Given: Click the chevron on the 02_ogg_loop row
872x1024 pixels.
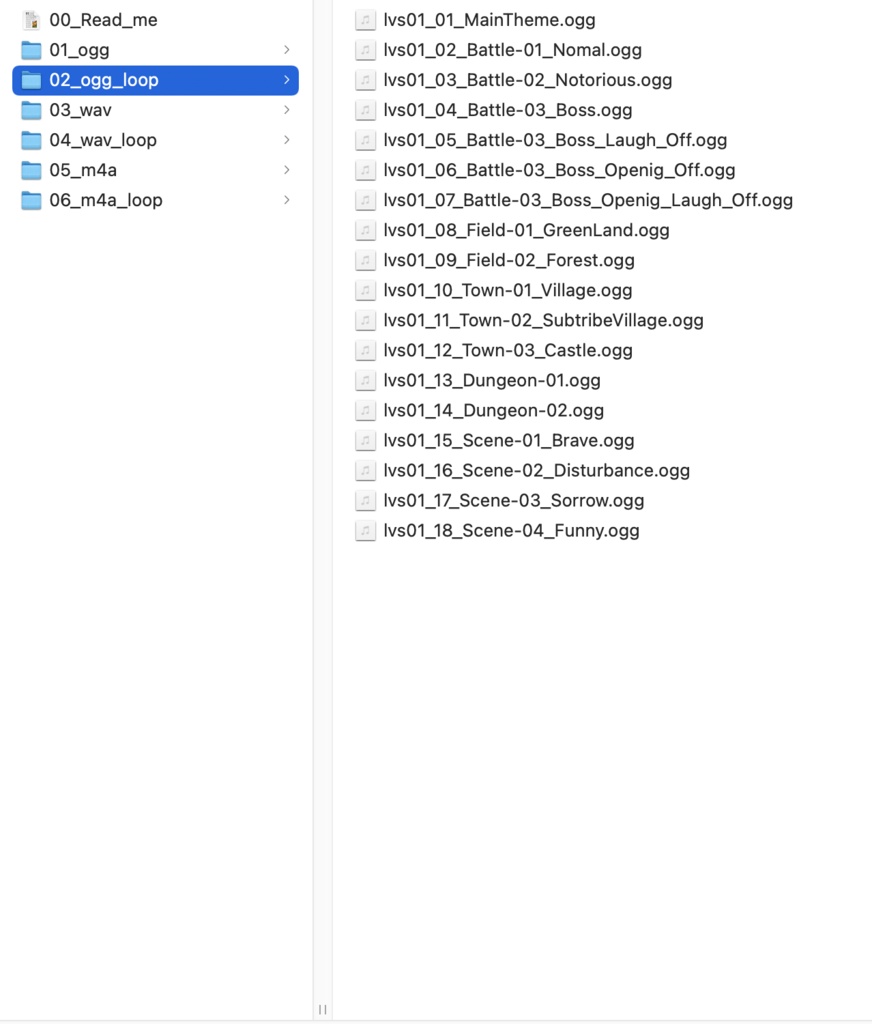Looking at the screenshot, I should (287, 80).
